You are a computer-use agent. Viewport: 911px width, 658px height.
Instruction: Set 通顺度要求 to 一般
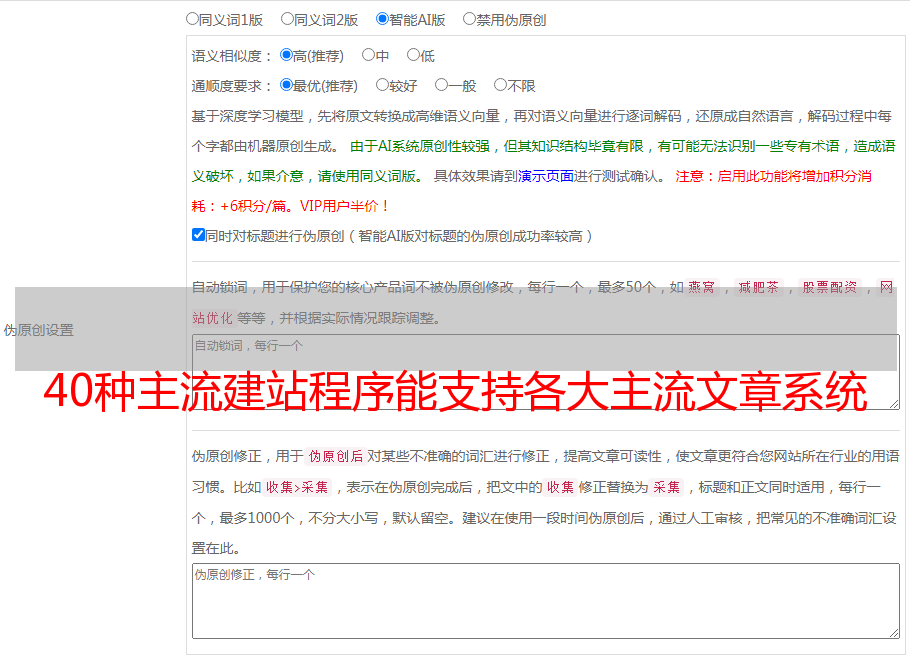441,85
